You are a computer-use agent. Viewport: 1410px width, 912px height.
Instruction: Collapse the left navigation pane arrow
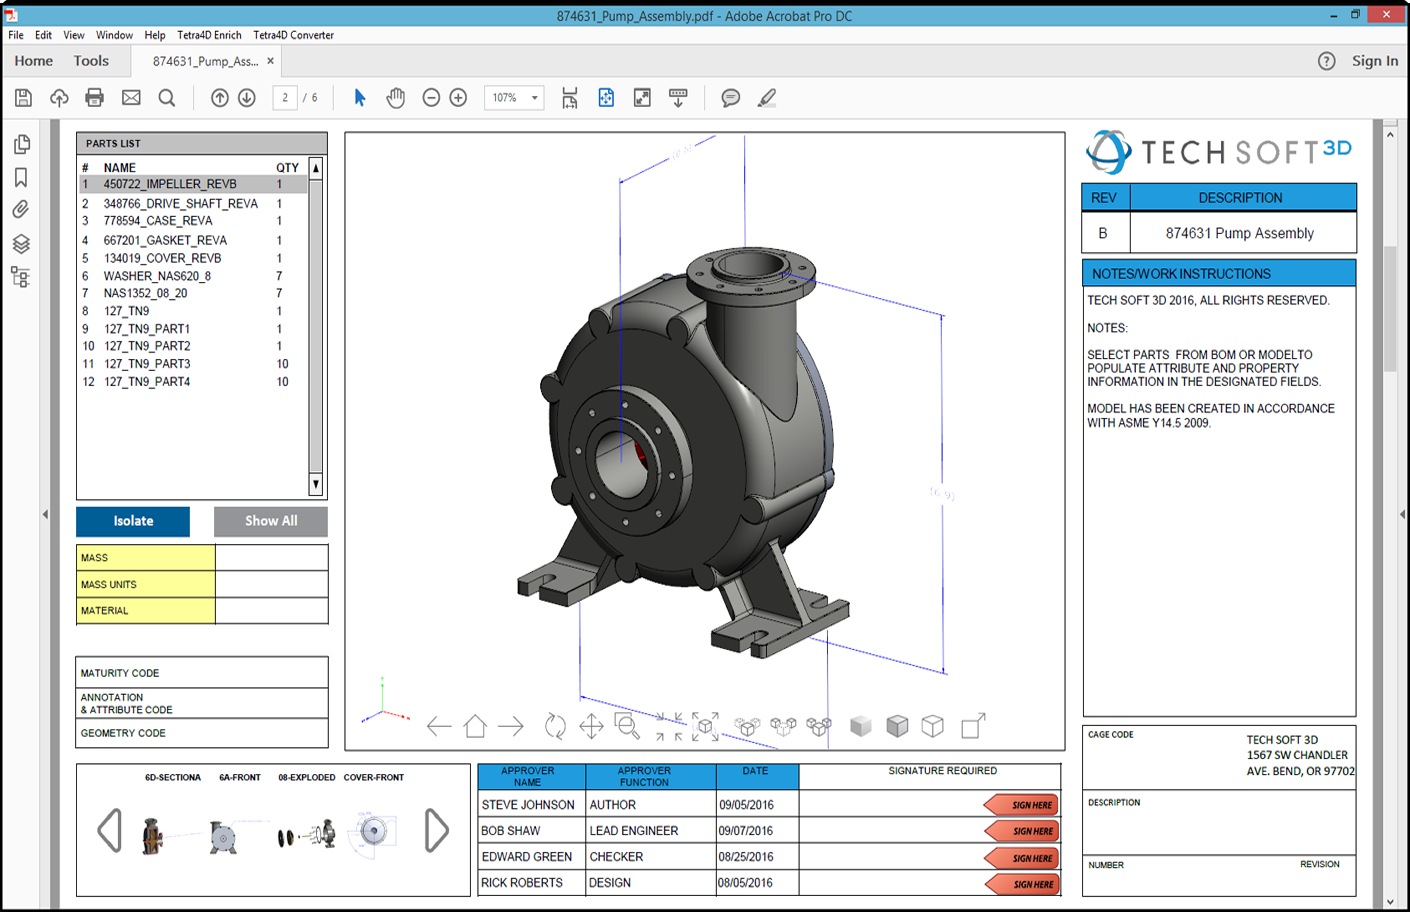(x=45, y=515)
